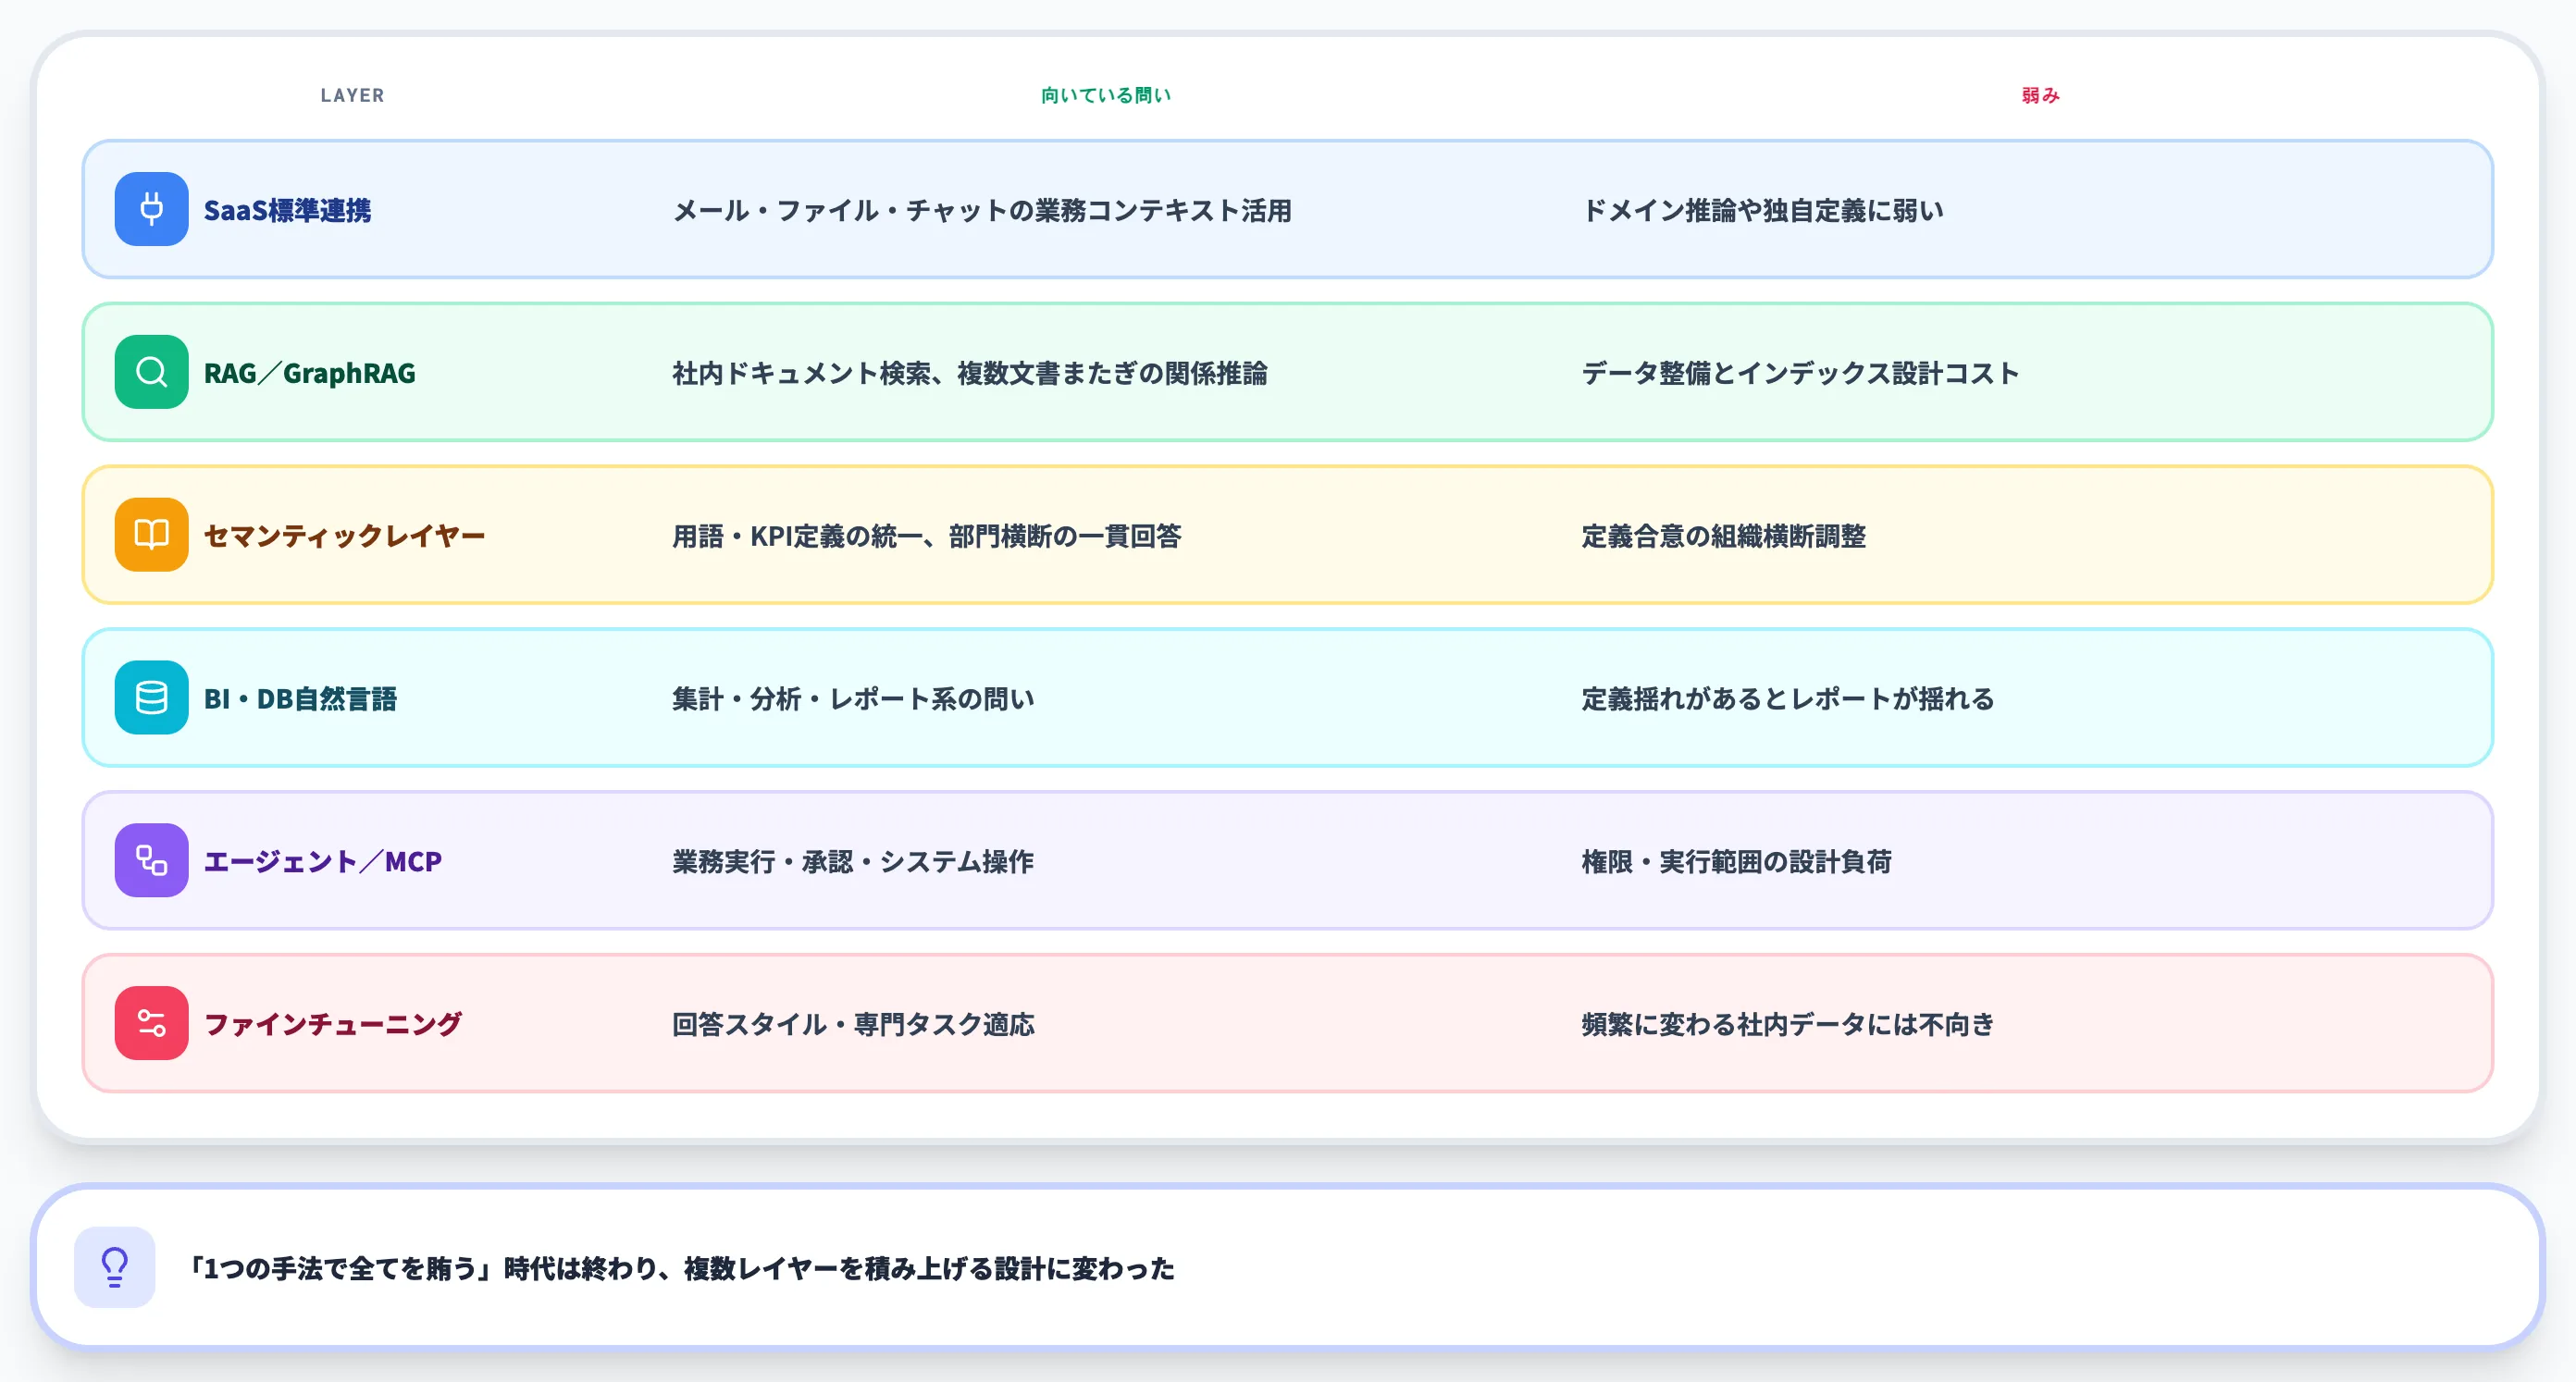Click text 定義合意の組織横断調整
Viewport: 2576px width, 1382px height.
pos(1723,536)
